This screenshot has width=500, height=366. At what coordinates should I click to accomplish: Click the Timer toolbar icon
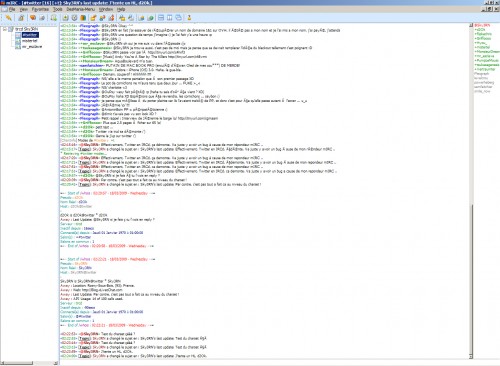click(x=75, y=18)
